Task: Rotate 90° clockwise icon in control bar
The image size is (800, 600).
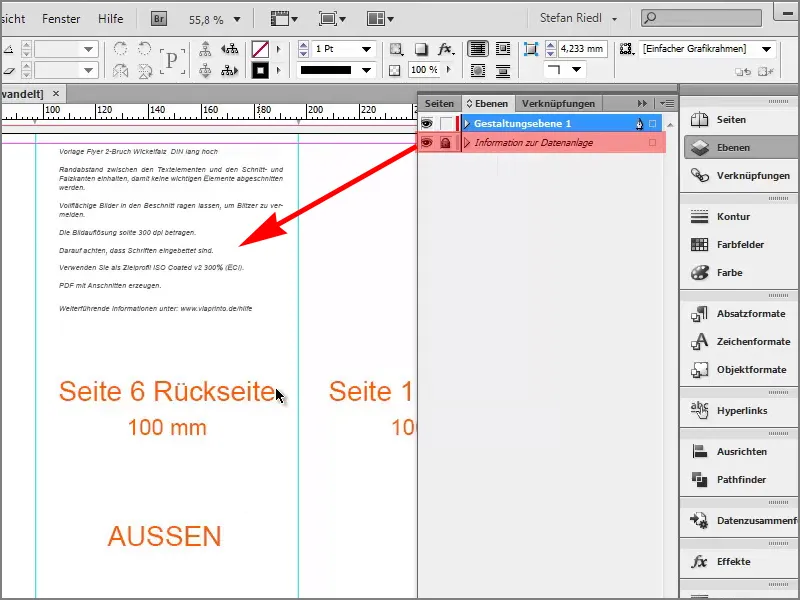Action: [x=120, y=49]
